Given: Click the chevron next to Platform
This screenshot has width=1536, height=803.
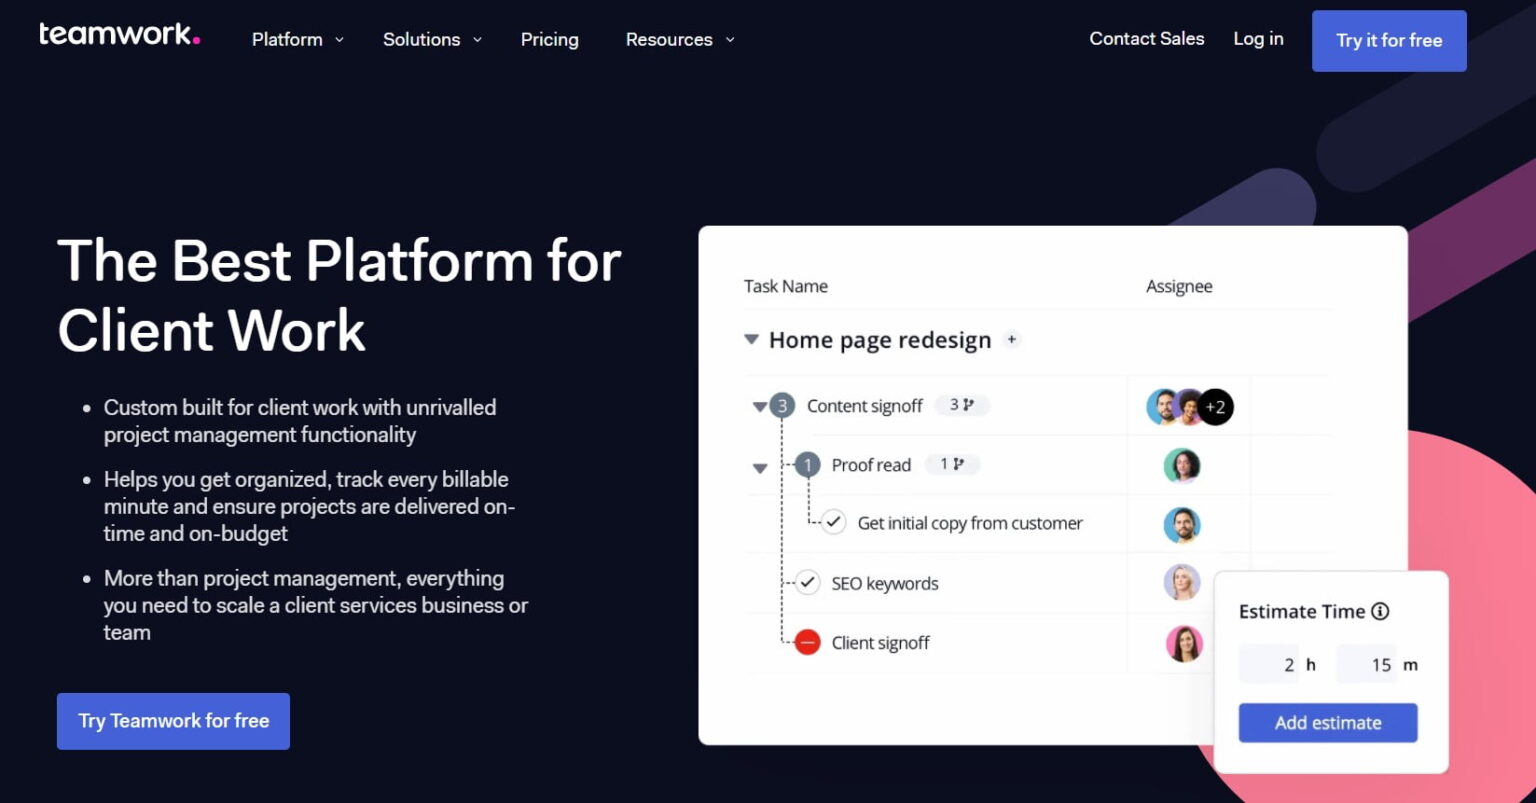Looking at the screenshot, I should [339, 40].
